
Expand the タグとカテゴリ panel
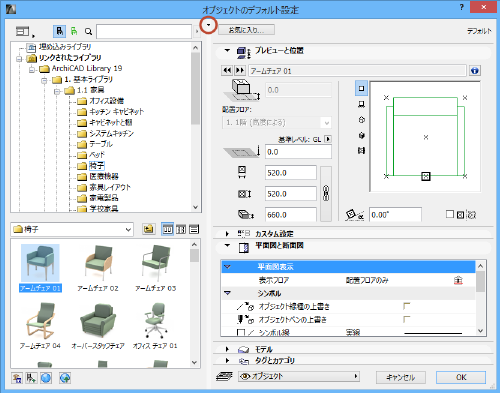coord(227,360)
